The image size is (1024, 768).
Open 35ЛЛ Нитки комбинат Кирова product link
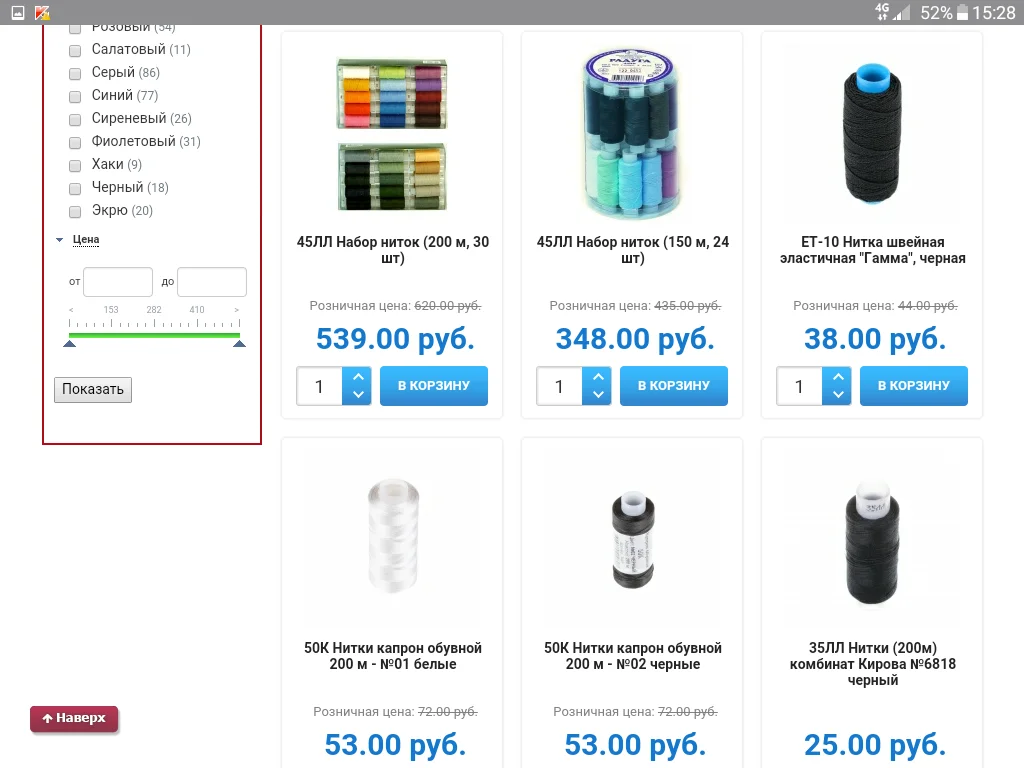[x=872, y=664]
